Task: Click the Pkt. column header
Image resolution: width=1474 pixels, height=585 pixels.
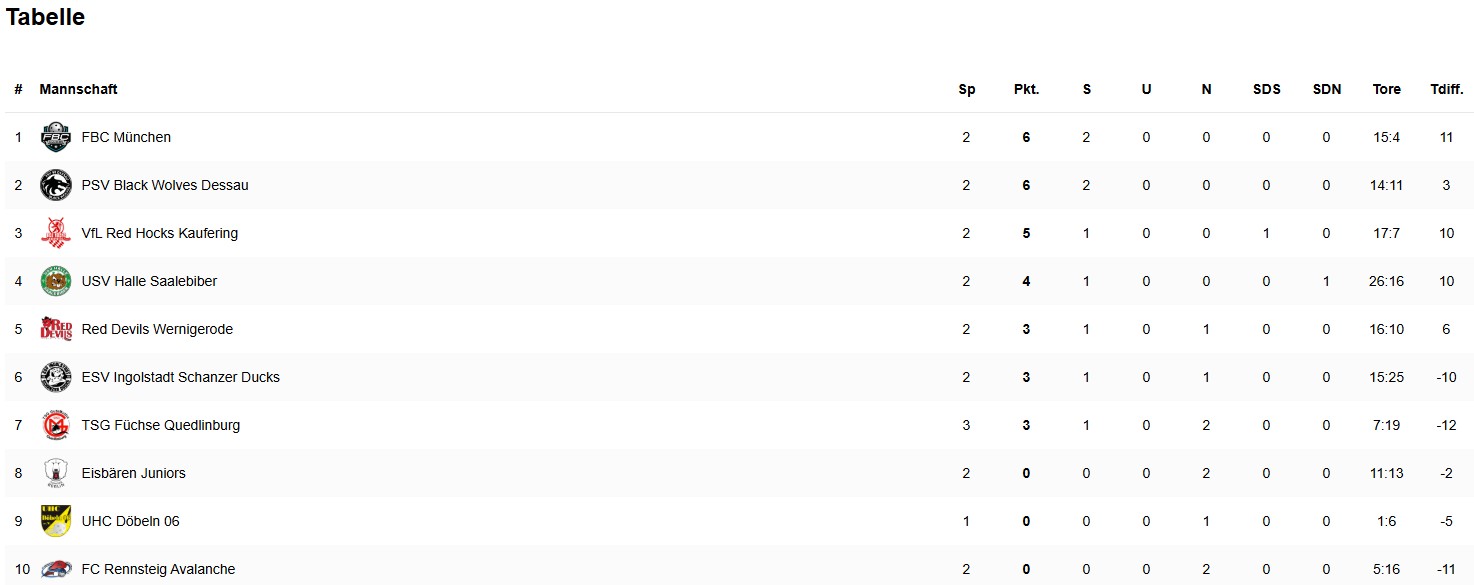Action: pos(1026,89)
